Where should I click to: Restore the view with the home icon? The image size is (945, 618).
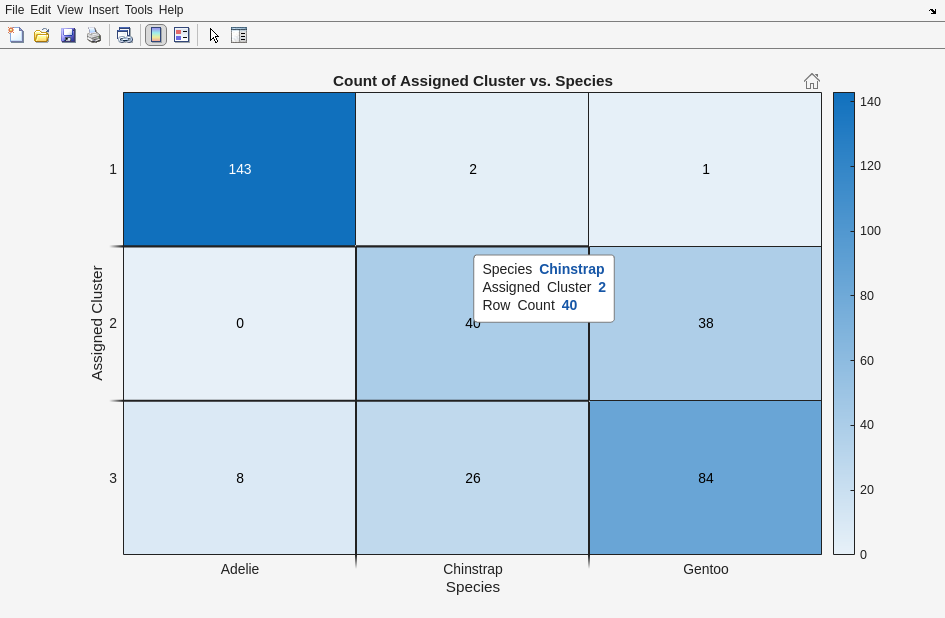812,81
